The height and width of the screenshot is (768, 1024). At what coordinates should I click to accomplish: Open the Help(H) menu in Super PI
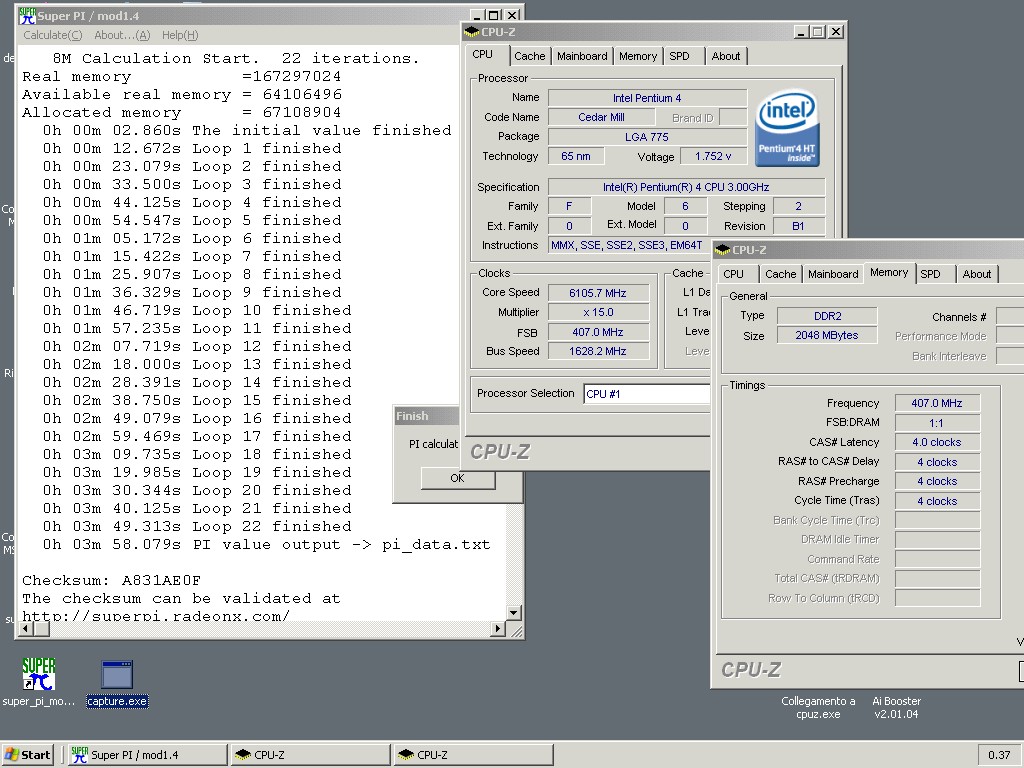point(180,35)
